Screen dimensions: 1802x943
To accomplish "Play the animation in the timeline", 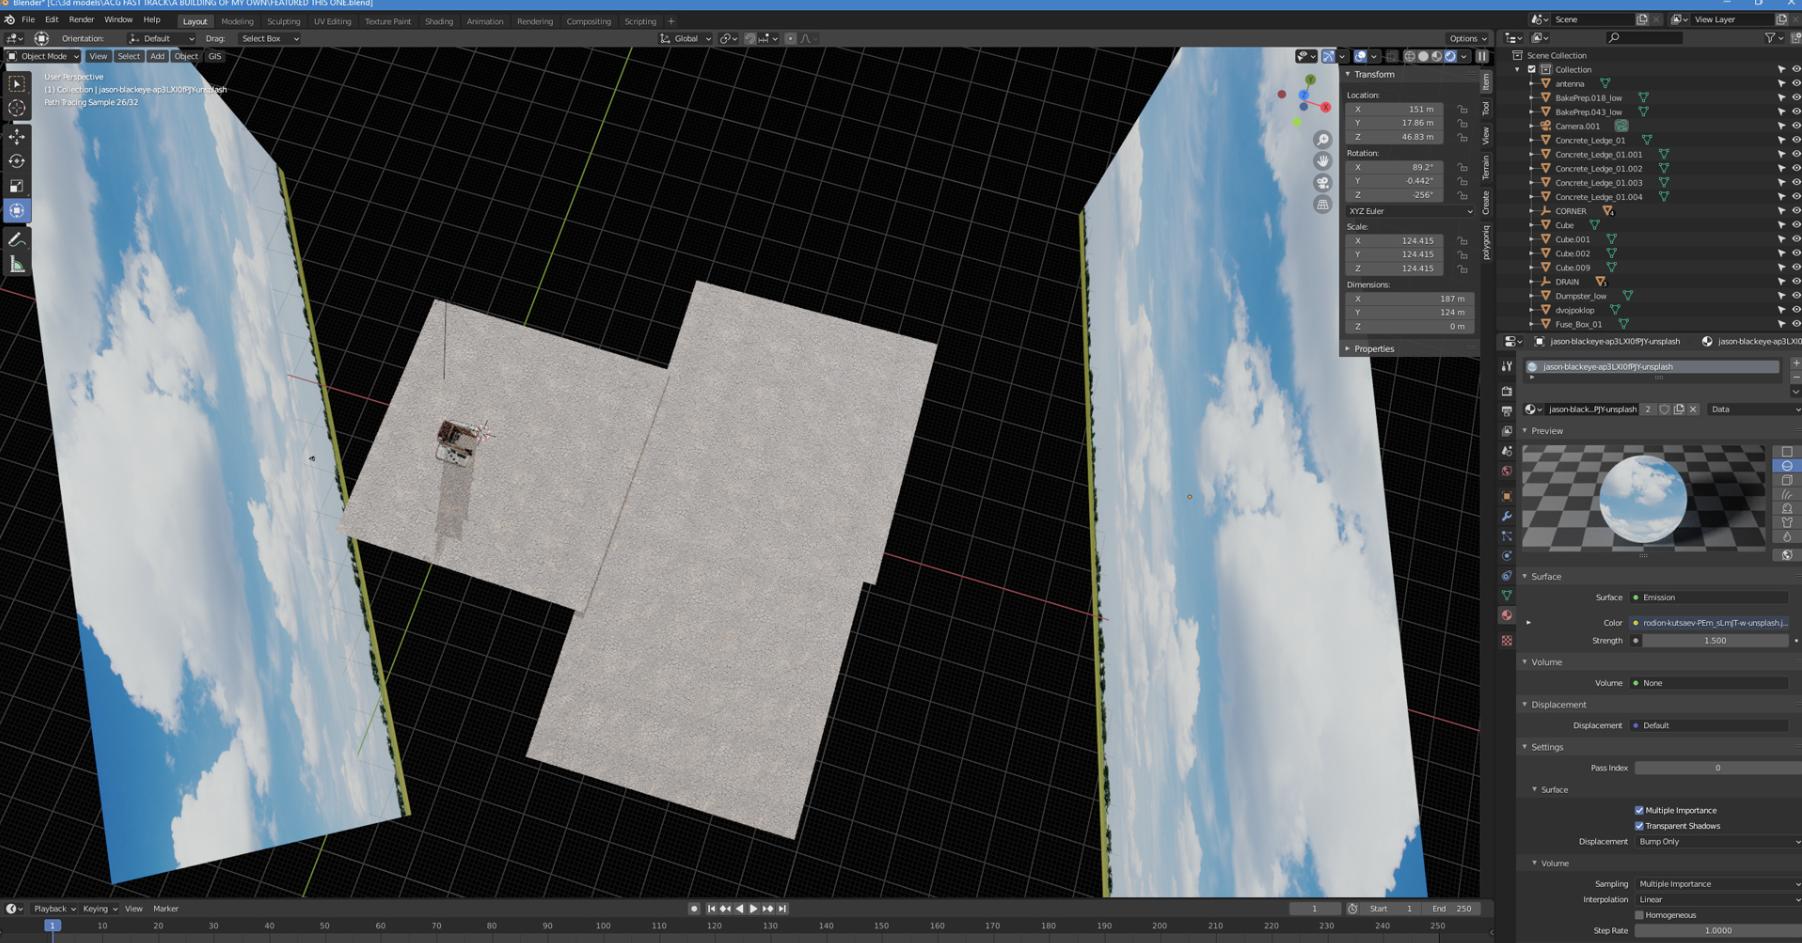I will tap(753, 909).
